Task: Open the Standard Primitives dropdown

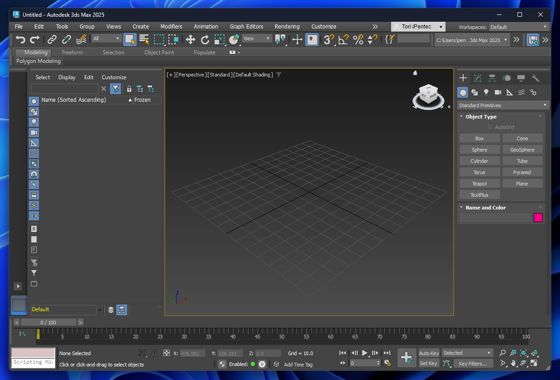Action: pyautogui.click(x=502, y=105)
